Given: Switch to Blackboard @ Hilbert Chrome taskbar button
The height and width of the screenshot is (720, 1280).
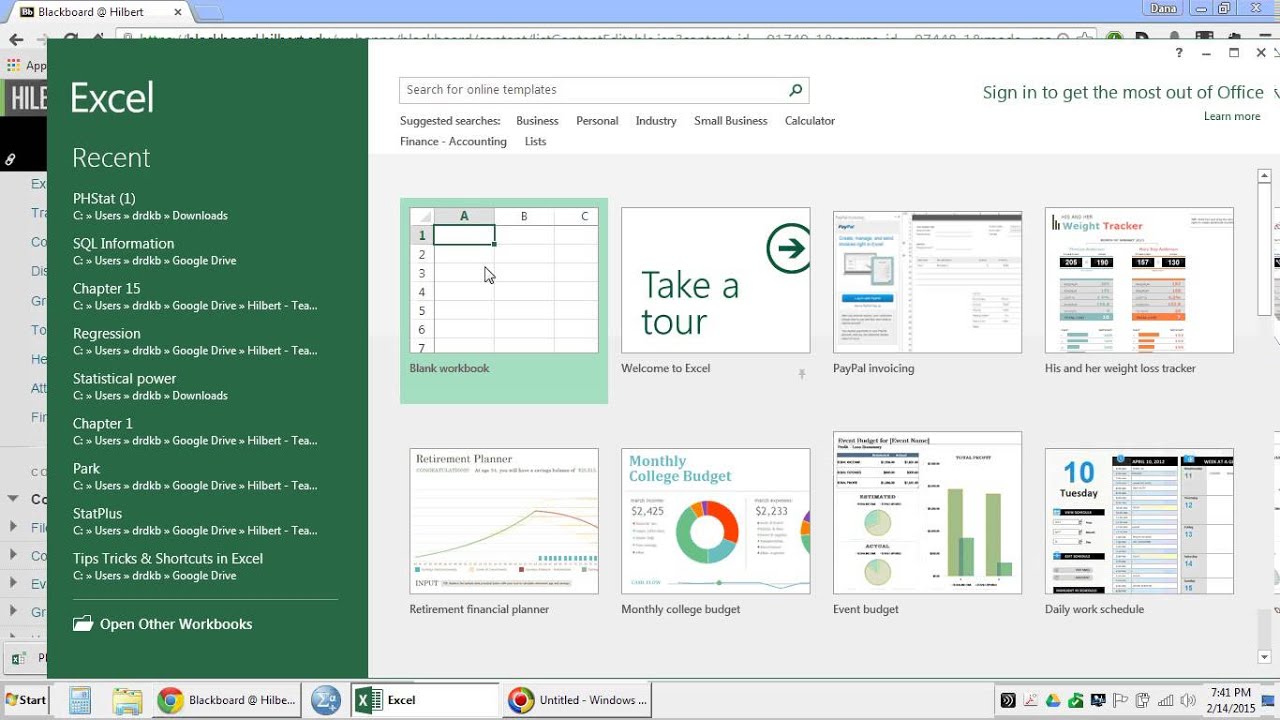Looking at the screenshot, I should tap(228, 700).
